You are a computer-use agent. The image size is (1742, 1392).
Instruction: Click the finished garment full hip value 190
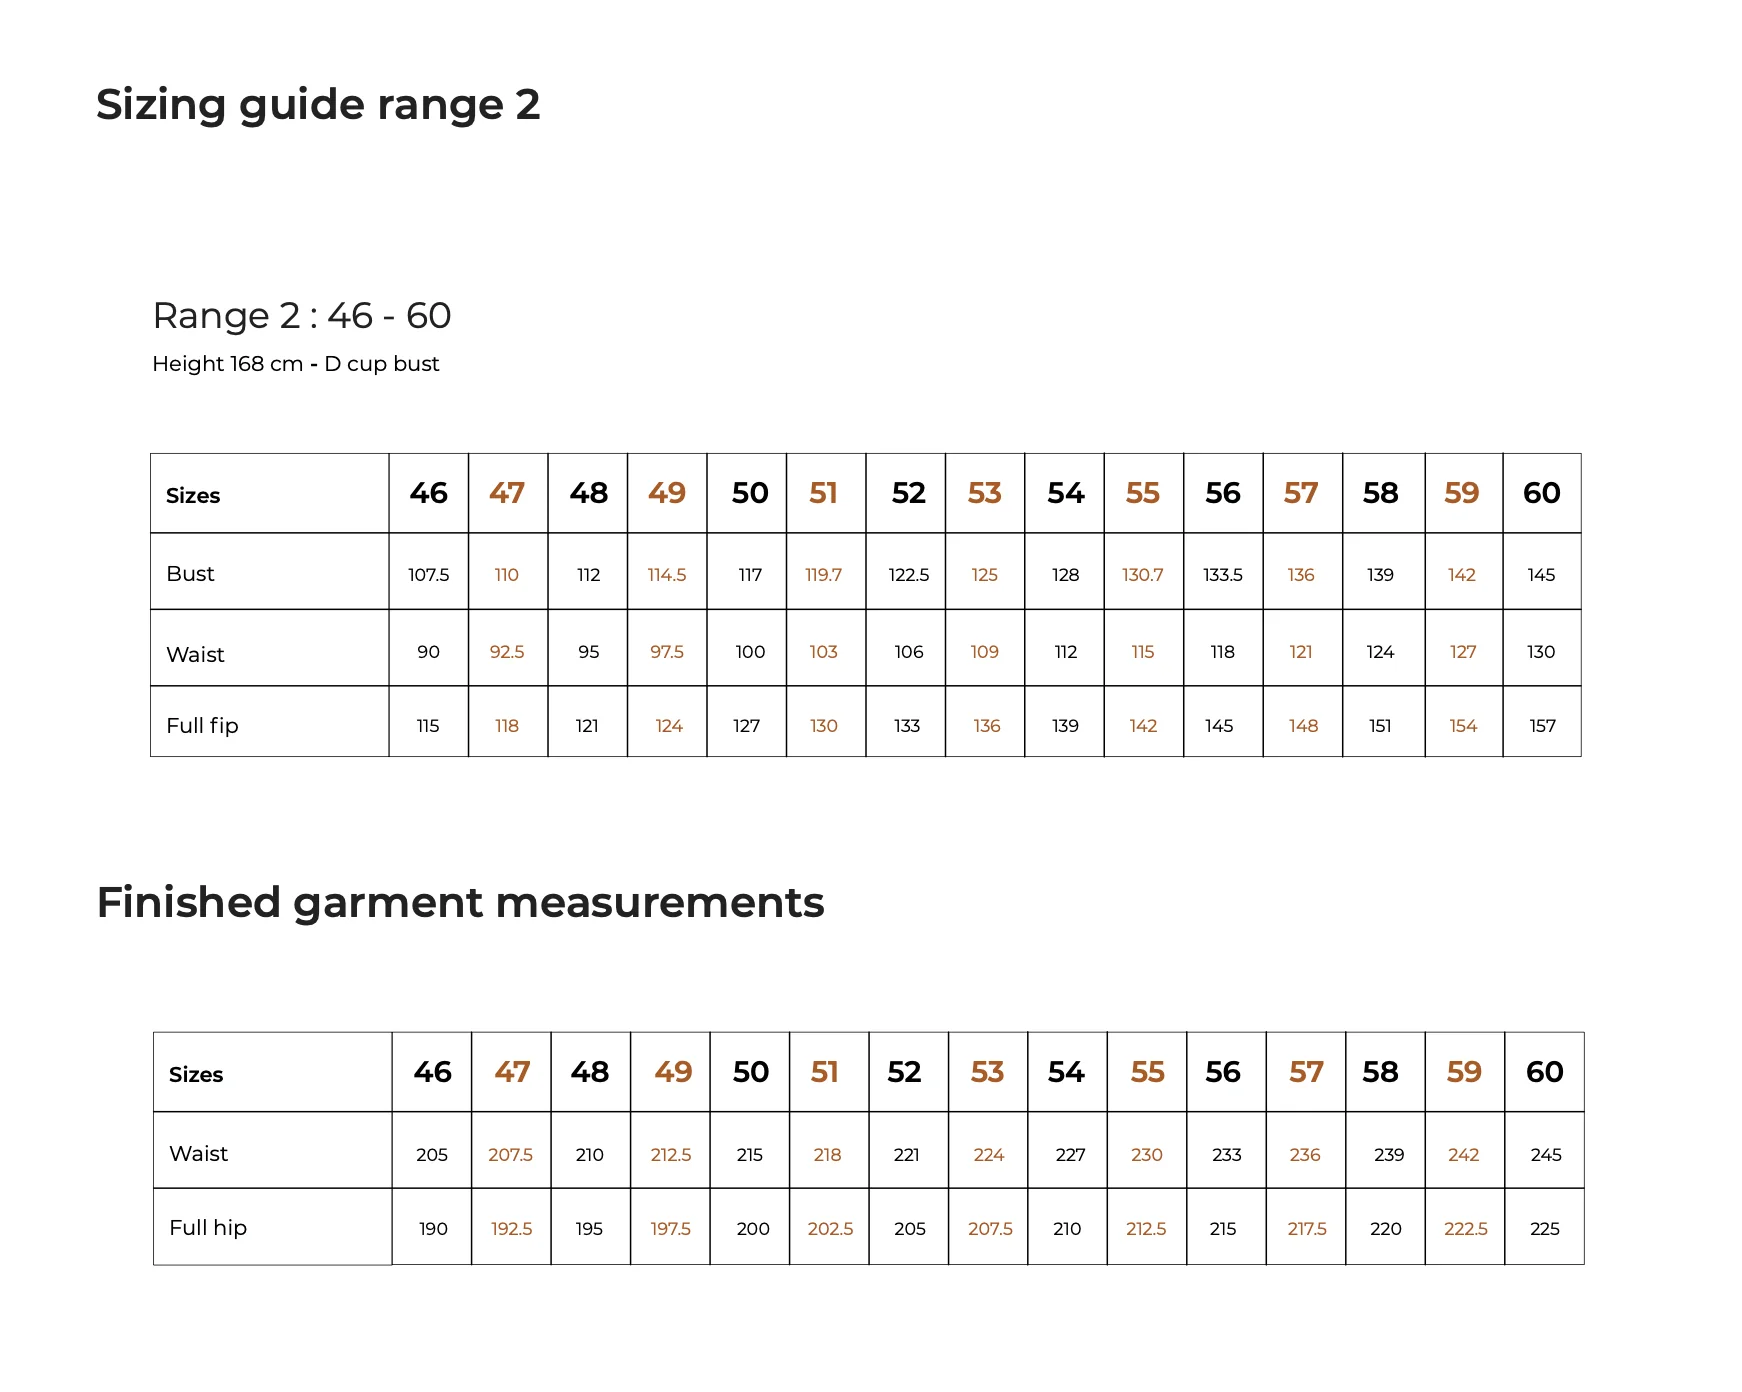tap(433, 1229)
